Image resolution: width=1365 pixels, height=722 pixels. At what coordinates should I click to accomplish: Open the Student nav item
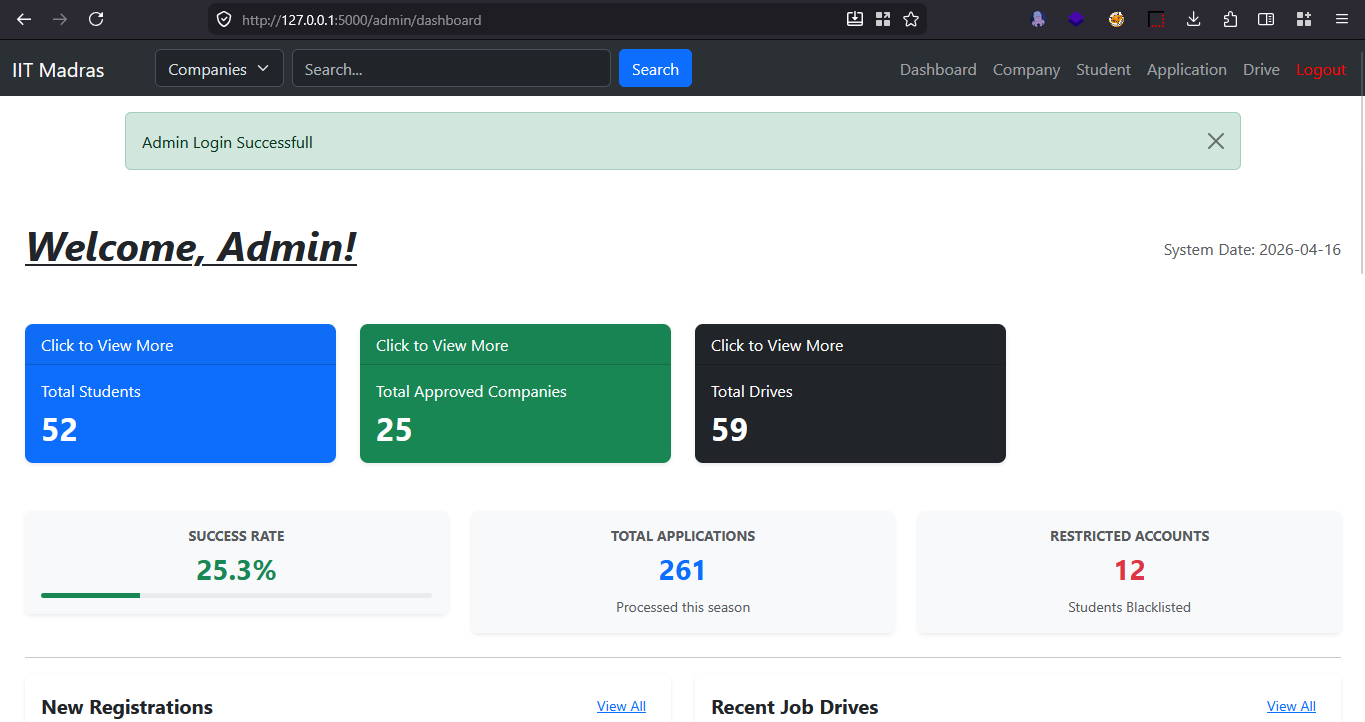pyautogui.click(x=1103, y=69)
